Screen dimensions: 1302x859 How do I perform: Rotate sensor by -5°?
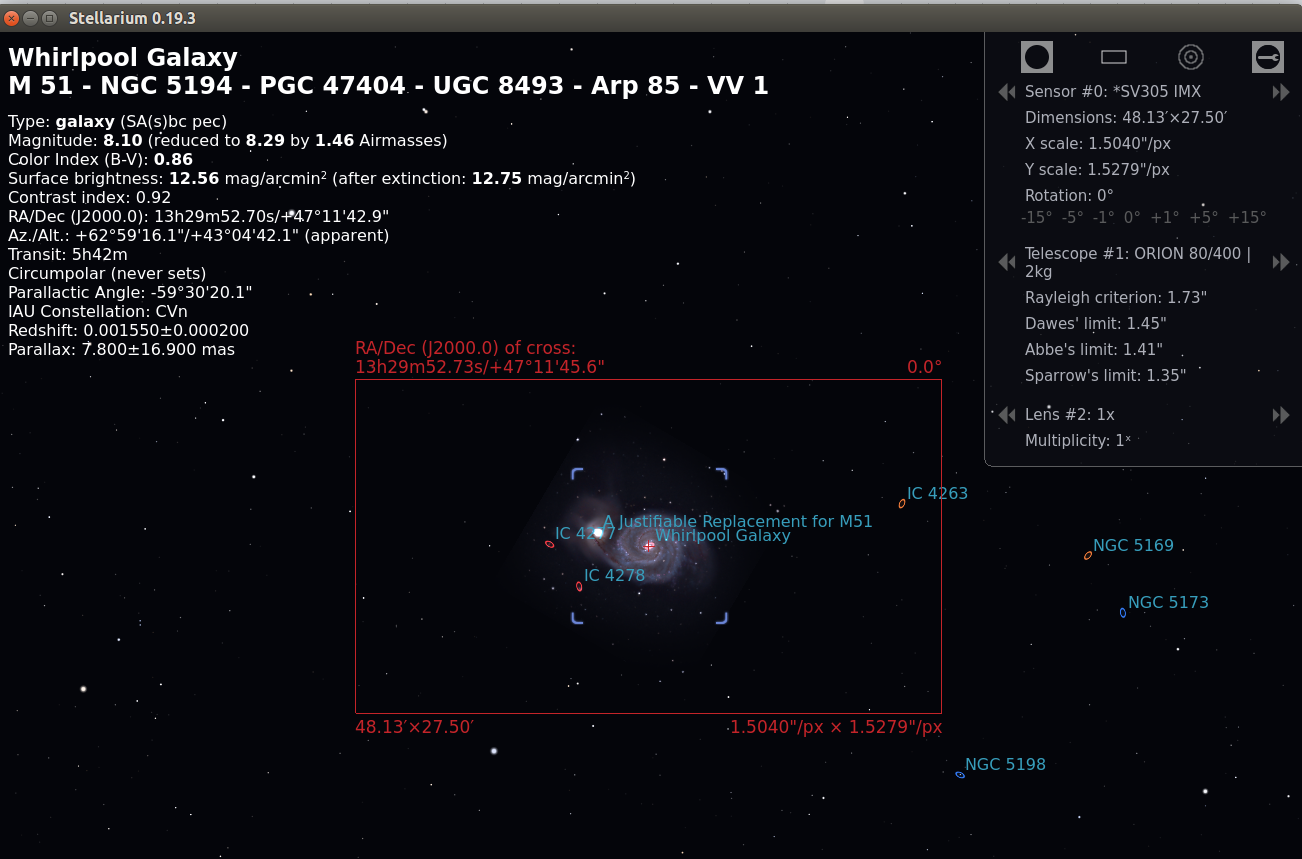coord(1072,217)
